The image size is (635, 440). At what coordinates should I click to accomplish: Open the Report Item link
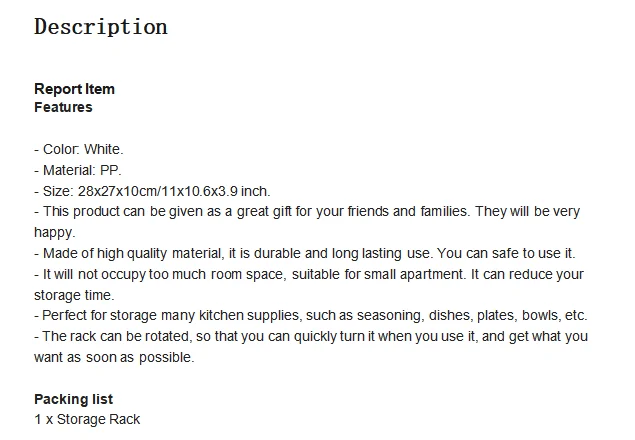point(75,89)
